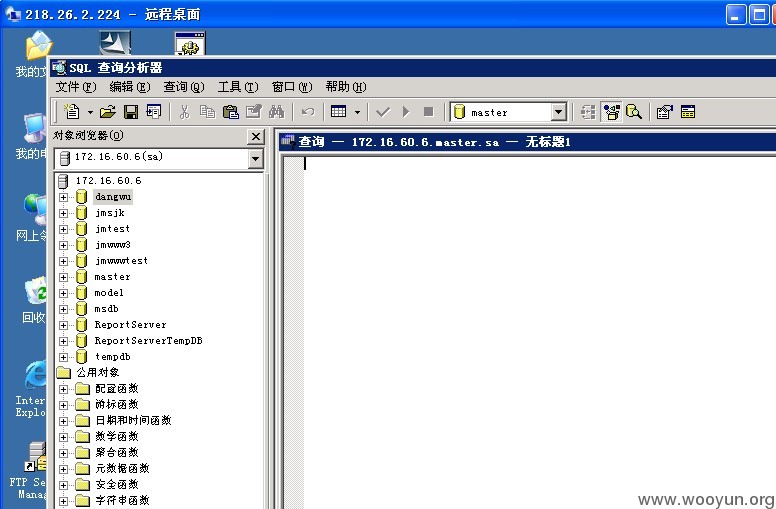Image resolution: width=776 pixels, height=509 pixels.
Task: Click the Find binoculars icon
Action: pos(277,112)
